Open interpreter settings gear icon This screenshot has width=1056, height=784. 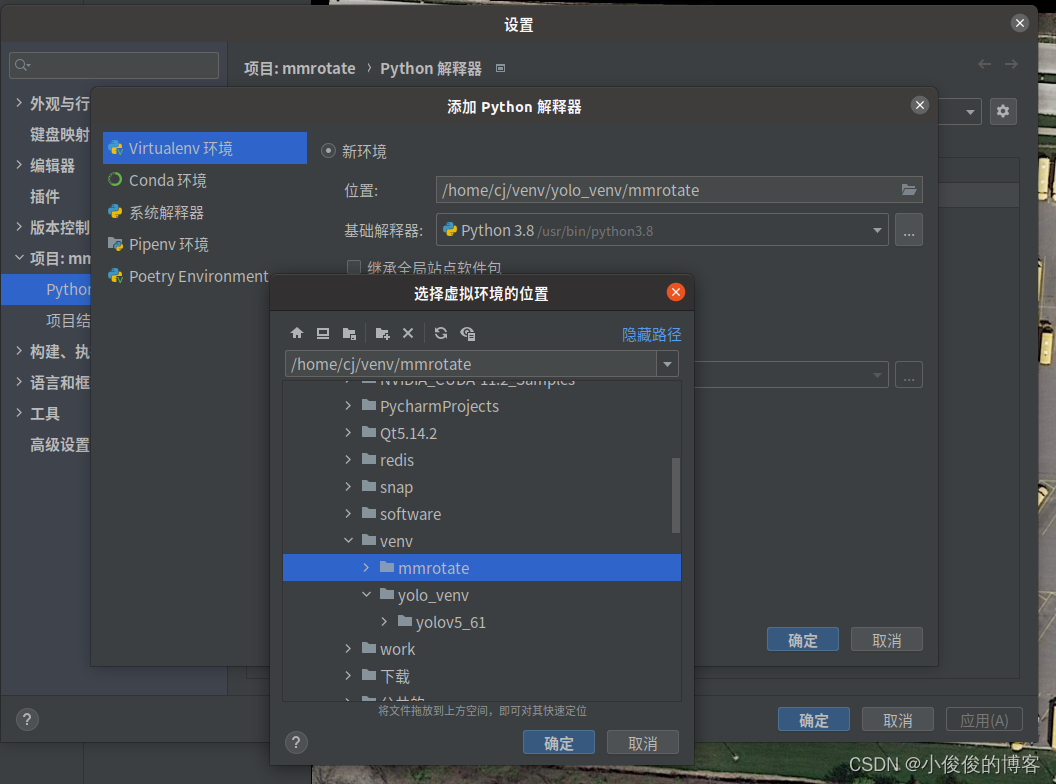pyautogui.click(x=1003, y=111)
